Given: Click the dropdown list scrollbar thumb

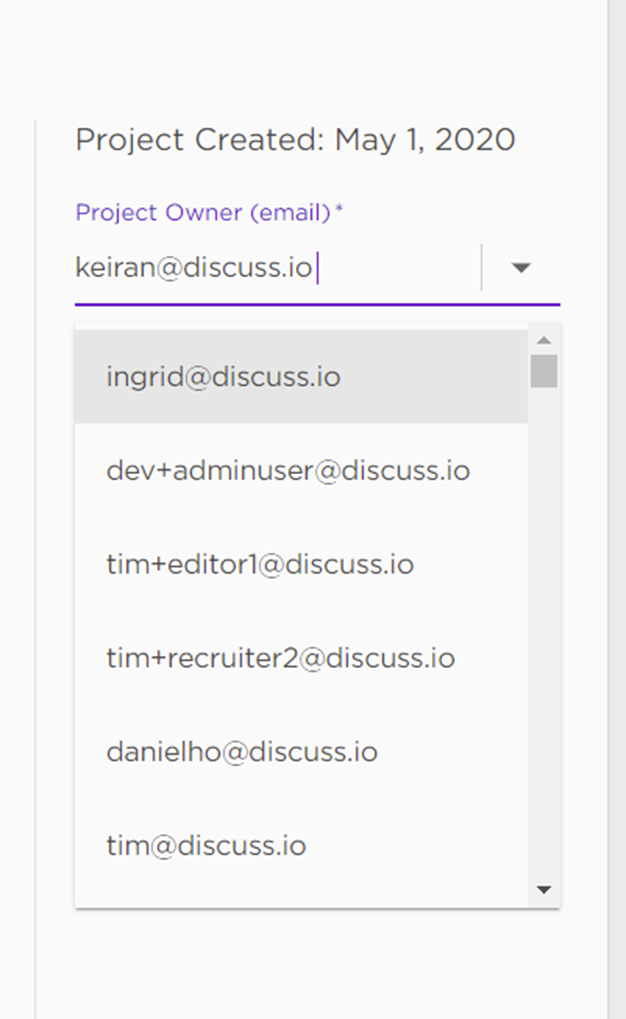Looking at the screenshot, I should [544, 371].
